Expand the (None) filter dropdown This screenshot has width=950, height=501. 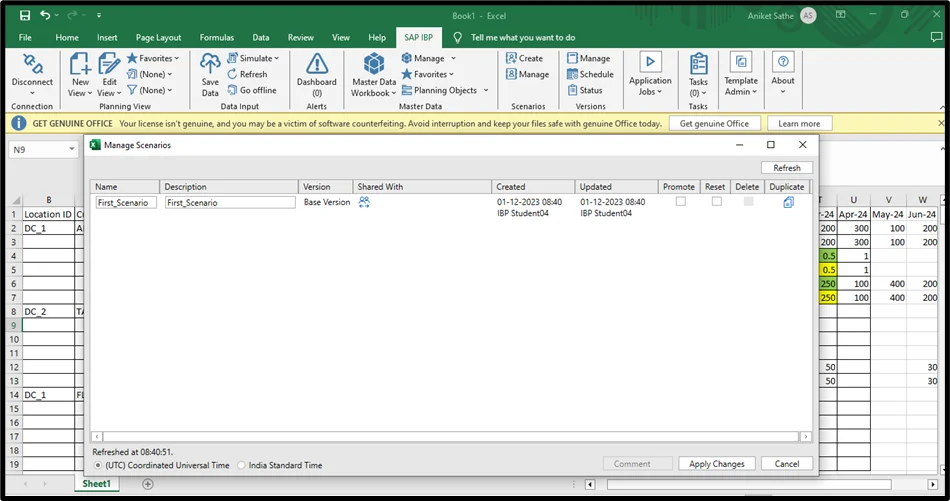coord(170,90)
